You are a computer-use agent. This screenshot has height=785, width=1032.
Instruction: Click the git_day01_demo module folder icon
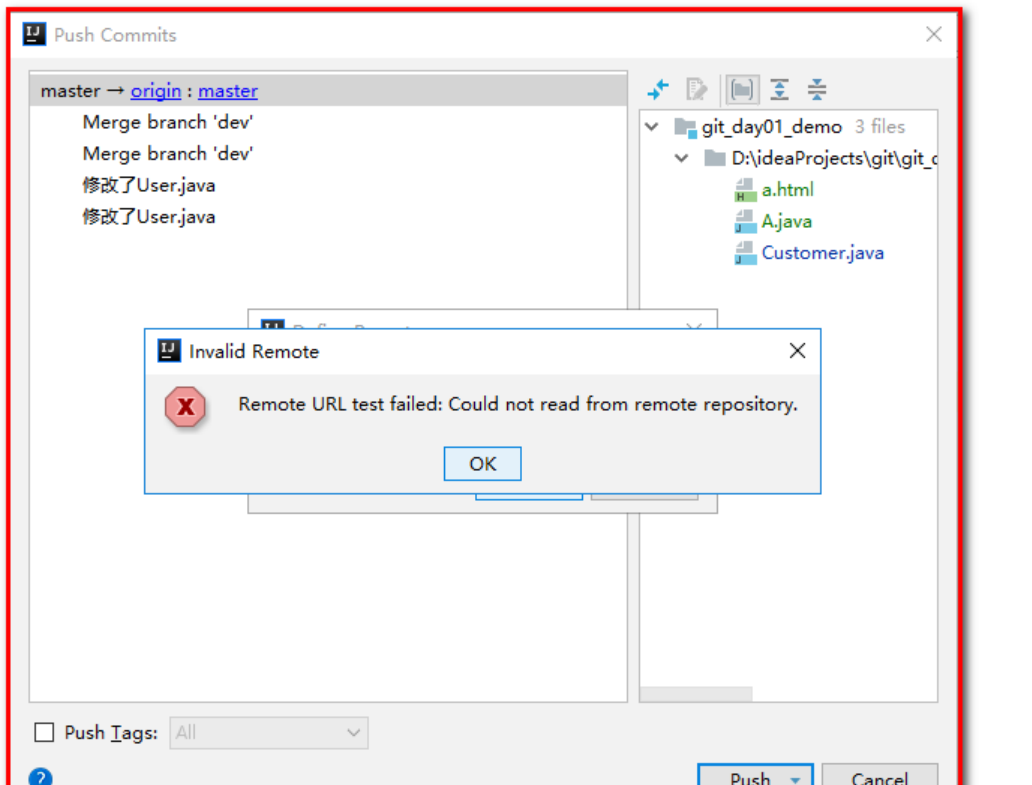point(685,127)
